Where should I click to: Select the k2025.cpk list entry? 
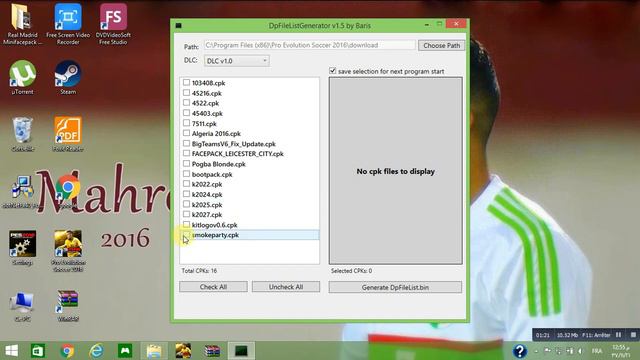[x=207, y=204]
